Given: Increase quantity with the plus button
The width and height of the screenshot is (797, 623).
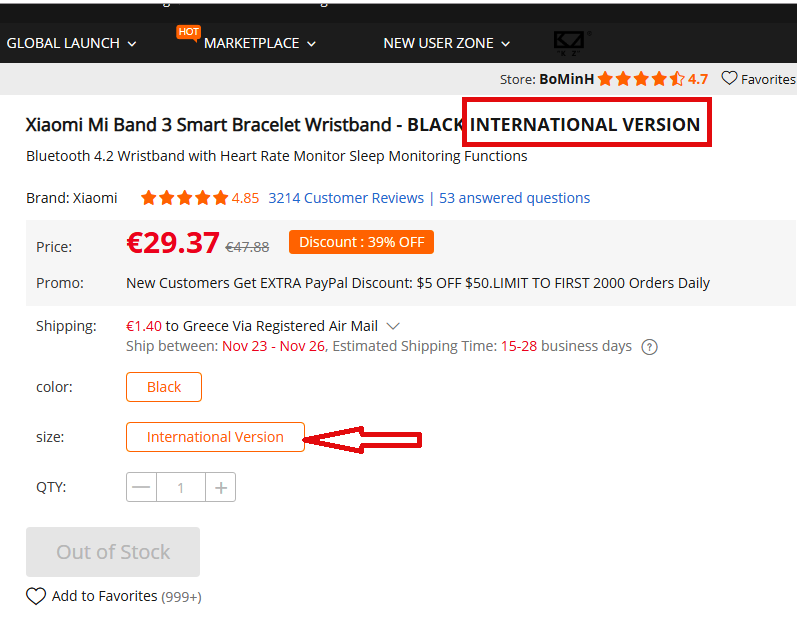Looking at the screenshot, I should [220, 488].
